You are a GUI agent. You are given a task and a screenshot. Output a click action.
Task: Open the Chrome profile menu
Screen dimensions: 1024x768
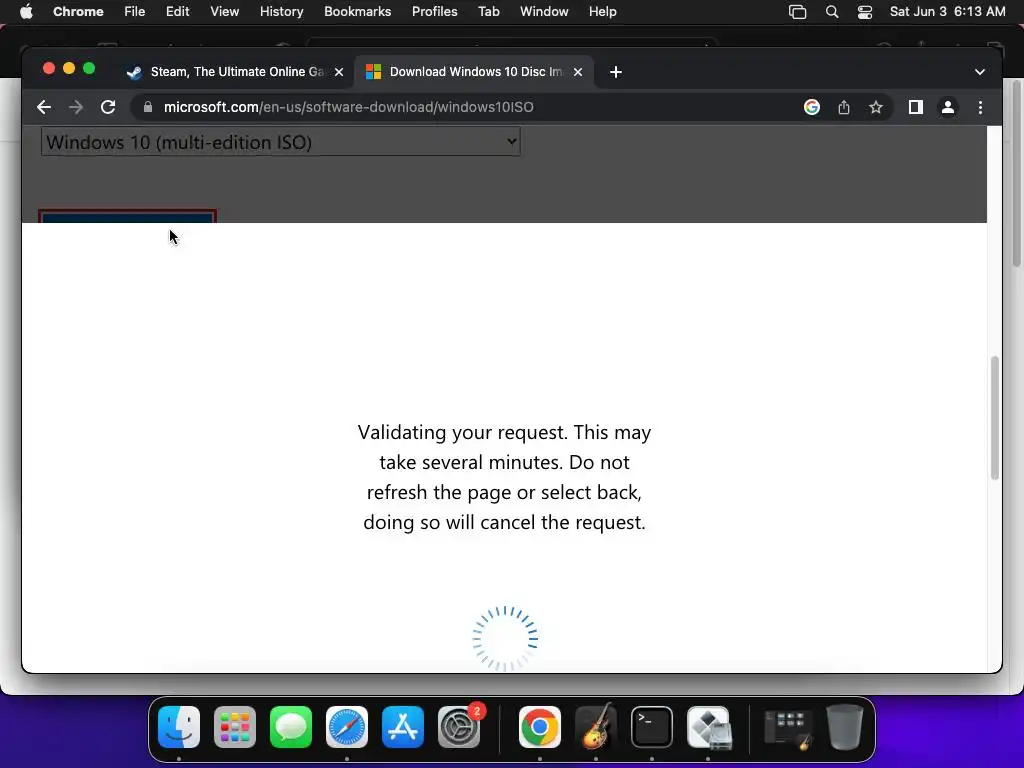[x=948, y=107]
